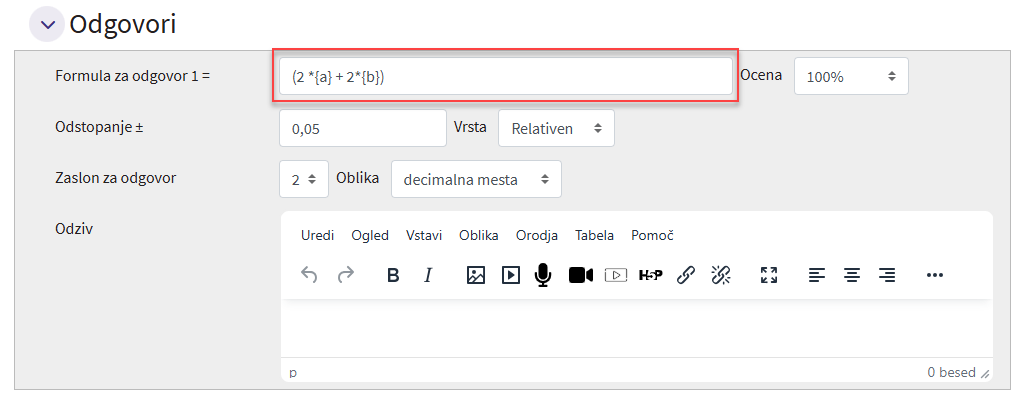Viewport: 1022px width, 403px height.
Task: Click the video camera record icon
Action: point(581,275)
